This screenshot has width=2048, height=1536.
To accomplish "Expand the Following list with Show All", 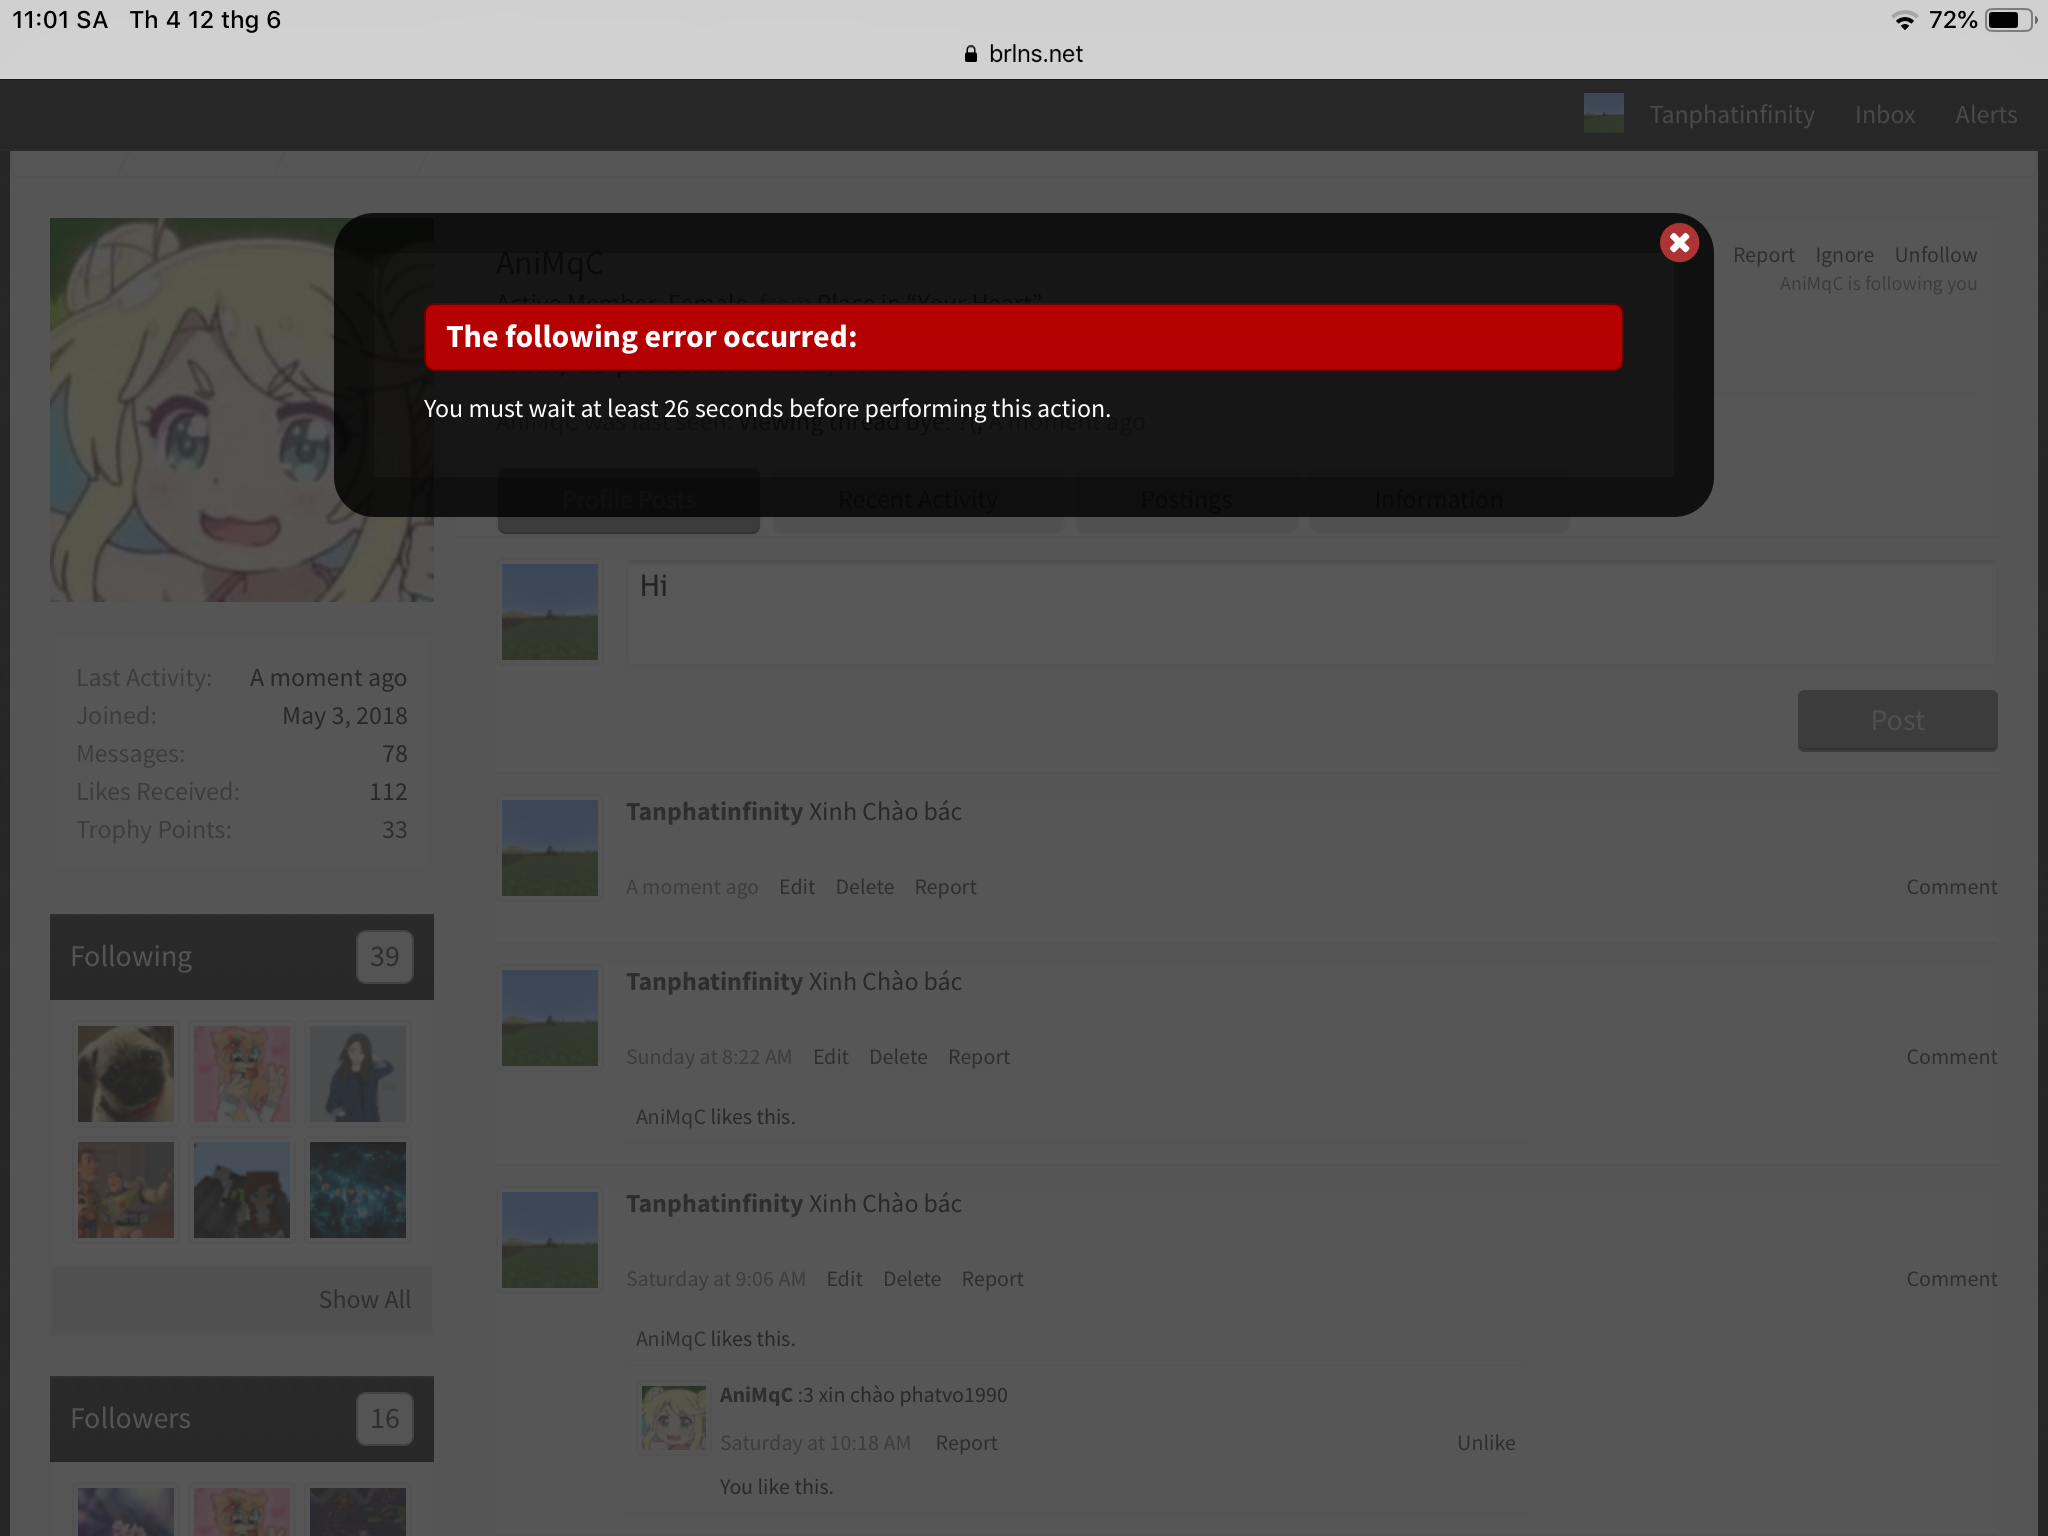I will coord(364,1299).
